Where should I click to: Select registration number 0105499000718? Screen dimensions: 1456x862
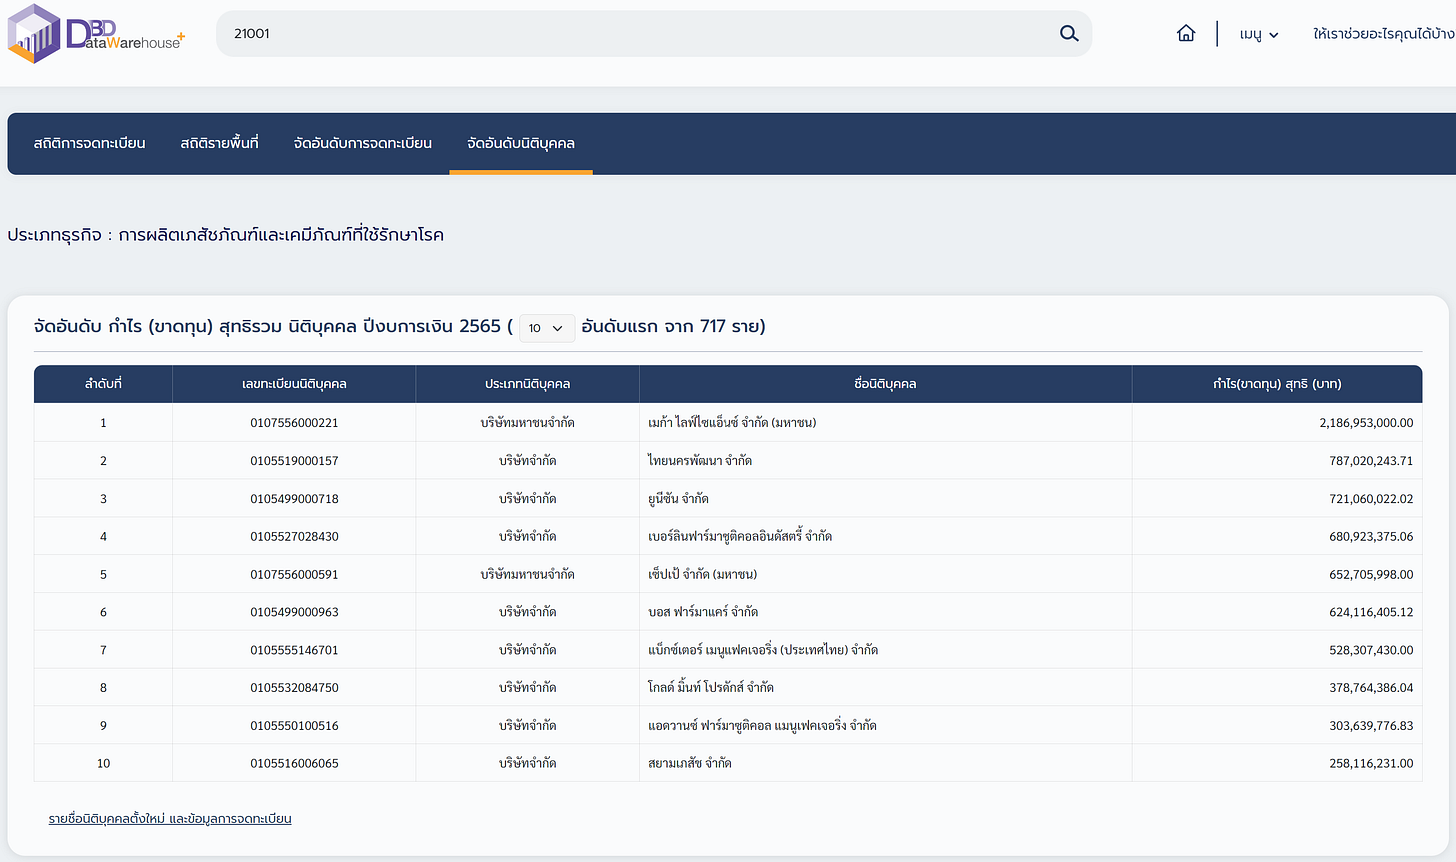point(294,499)
